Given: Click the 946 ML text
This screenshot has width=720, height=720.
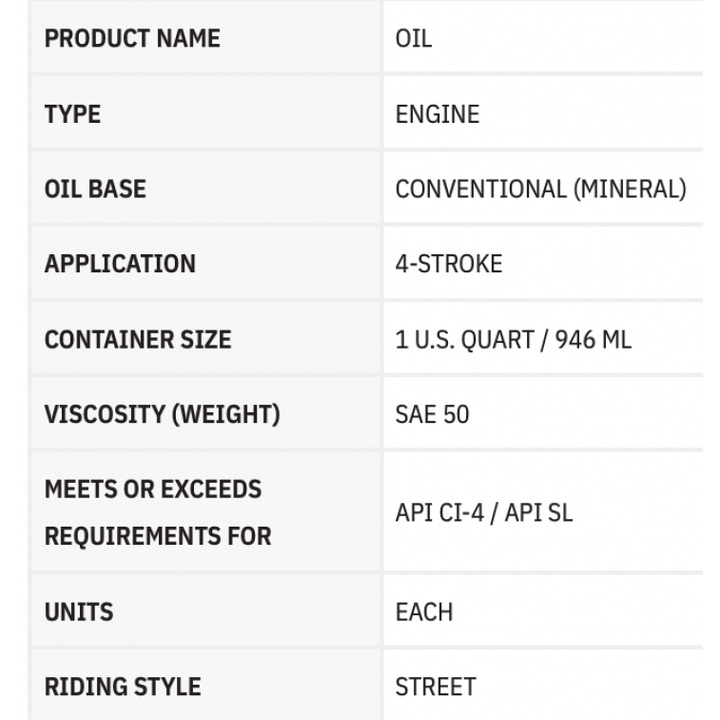Looking at the screenshot, I should point(593,339).
